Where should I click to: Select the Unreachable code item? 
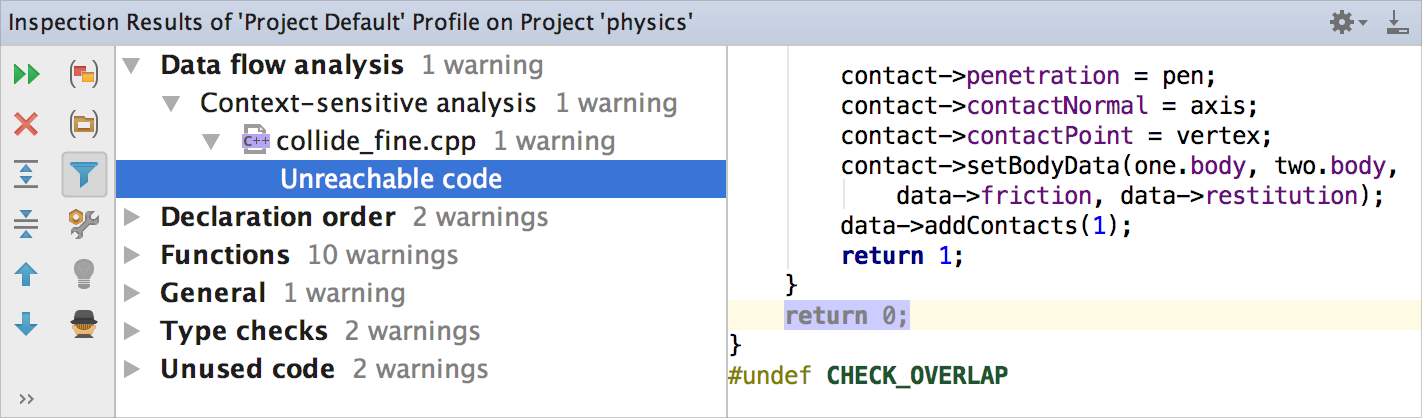pos(391,180)
